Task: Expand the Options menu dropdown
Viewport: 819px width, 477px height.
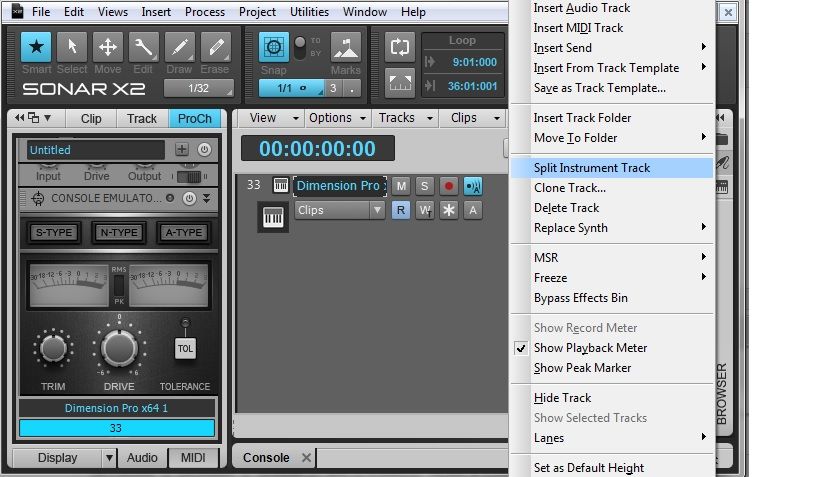Action: click(336, 118)
